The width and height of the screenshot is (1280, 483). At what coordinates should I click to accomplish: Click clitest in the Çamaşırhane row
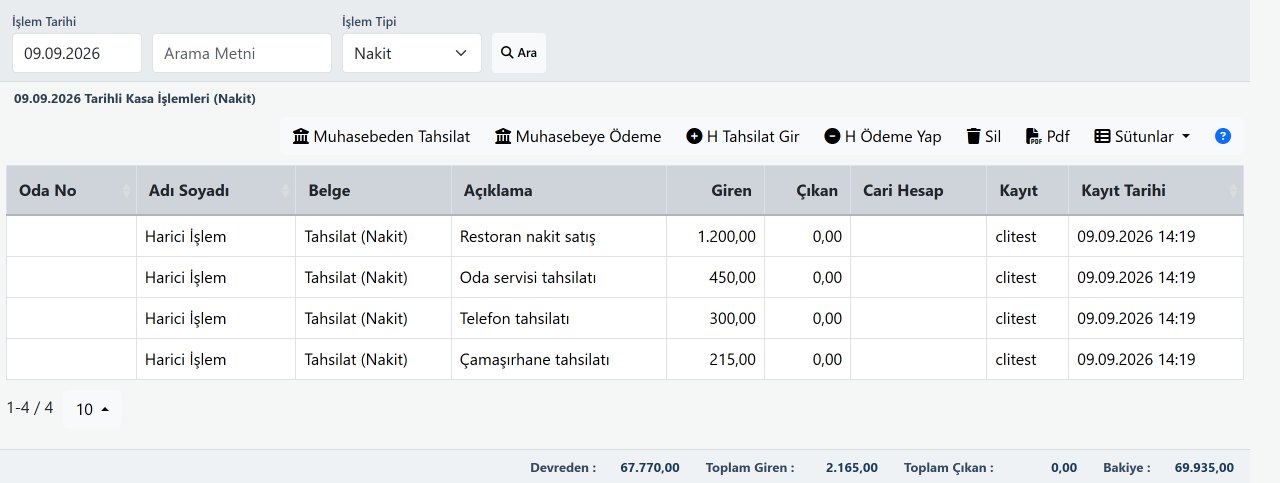point(1016,359)
